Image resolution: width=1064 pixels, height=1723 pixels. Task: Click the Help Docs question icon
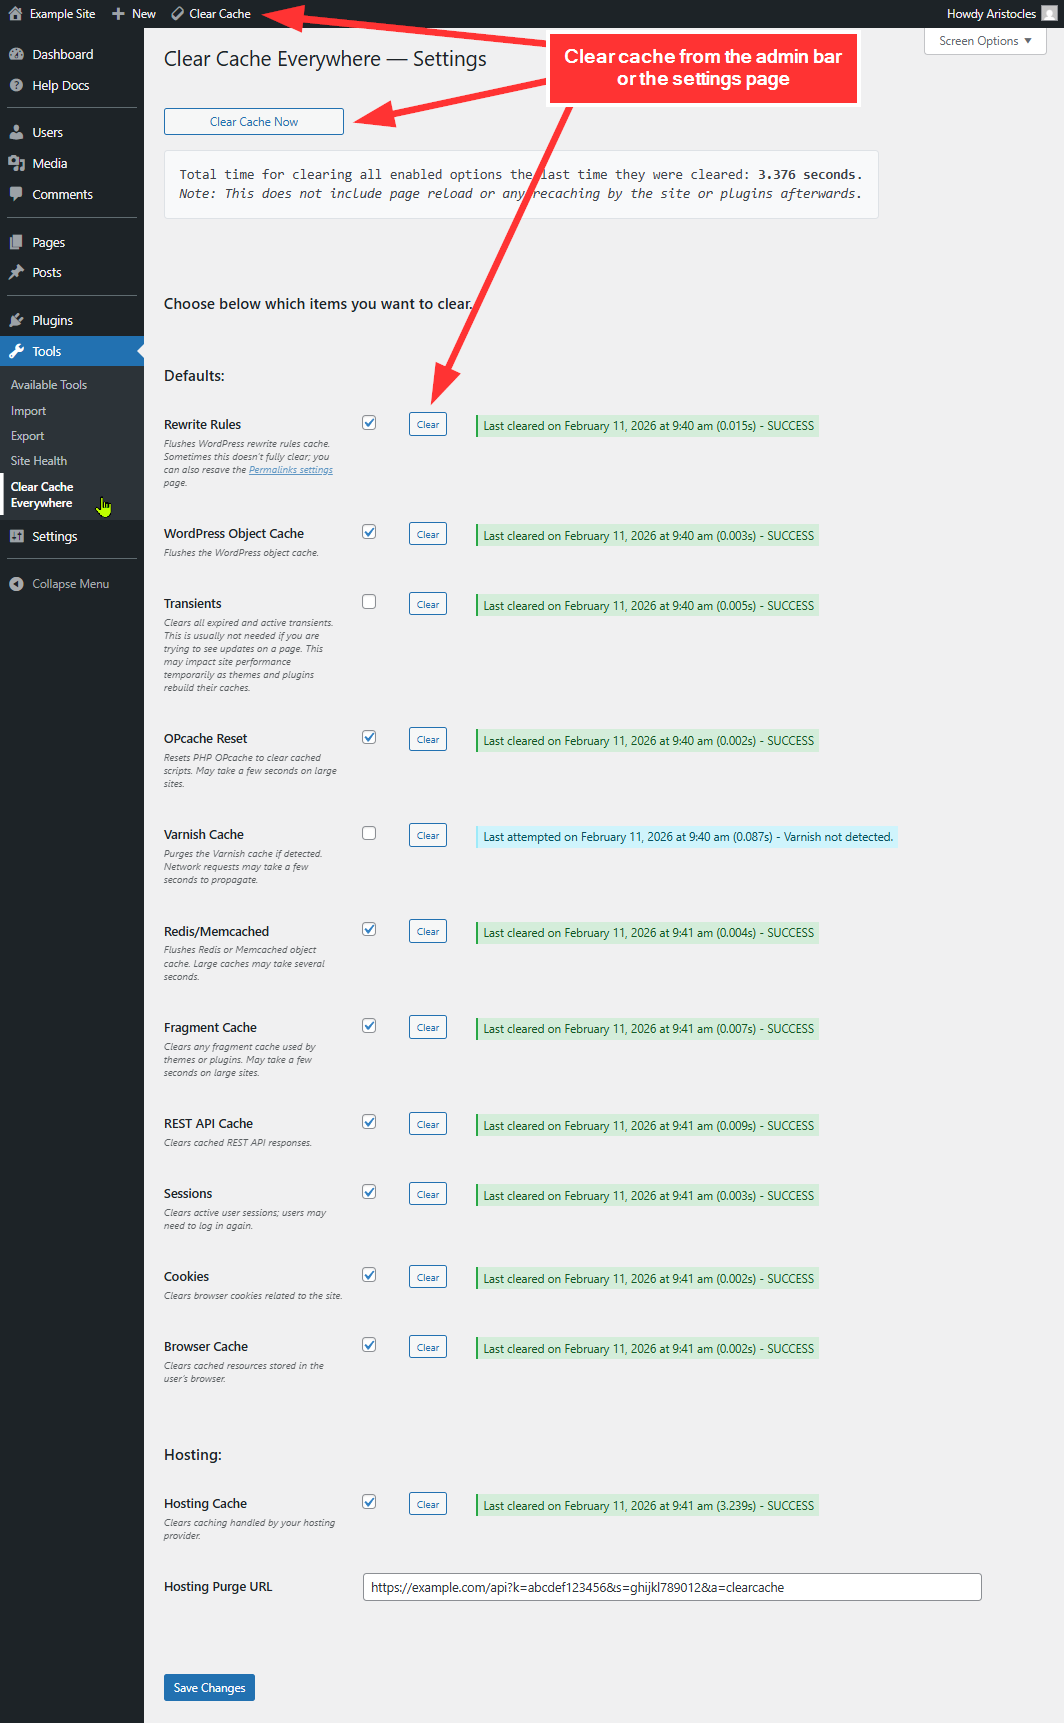[16, 85]
